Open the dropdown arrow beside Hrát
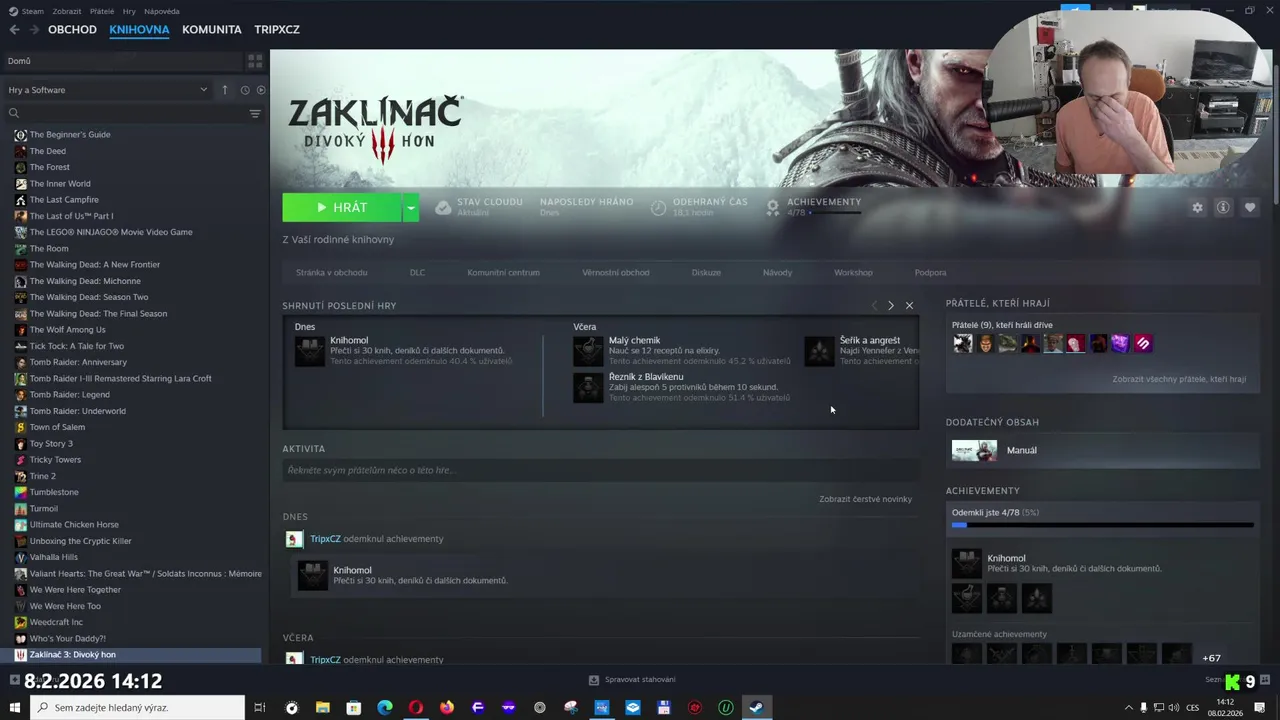The image size is (1280, 720). coord(410,208)
